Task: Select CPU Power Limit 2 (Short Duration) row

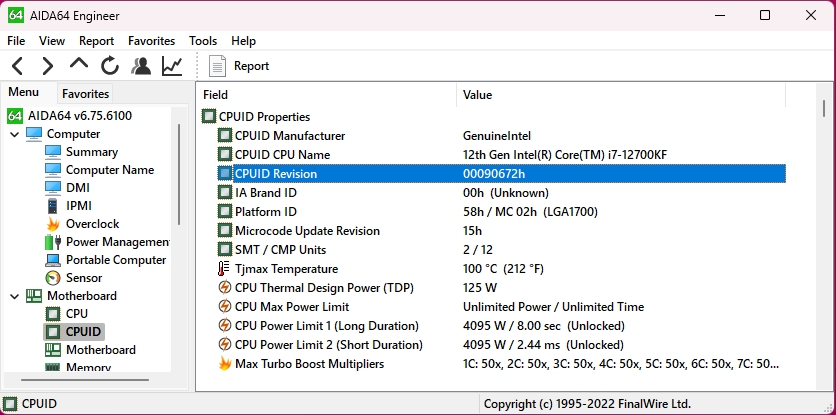Action: 502,345
